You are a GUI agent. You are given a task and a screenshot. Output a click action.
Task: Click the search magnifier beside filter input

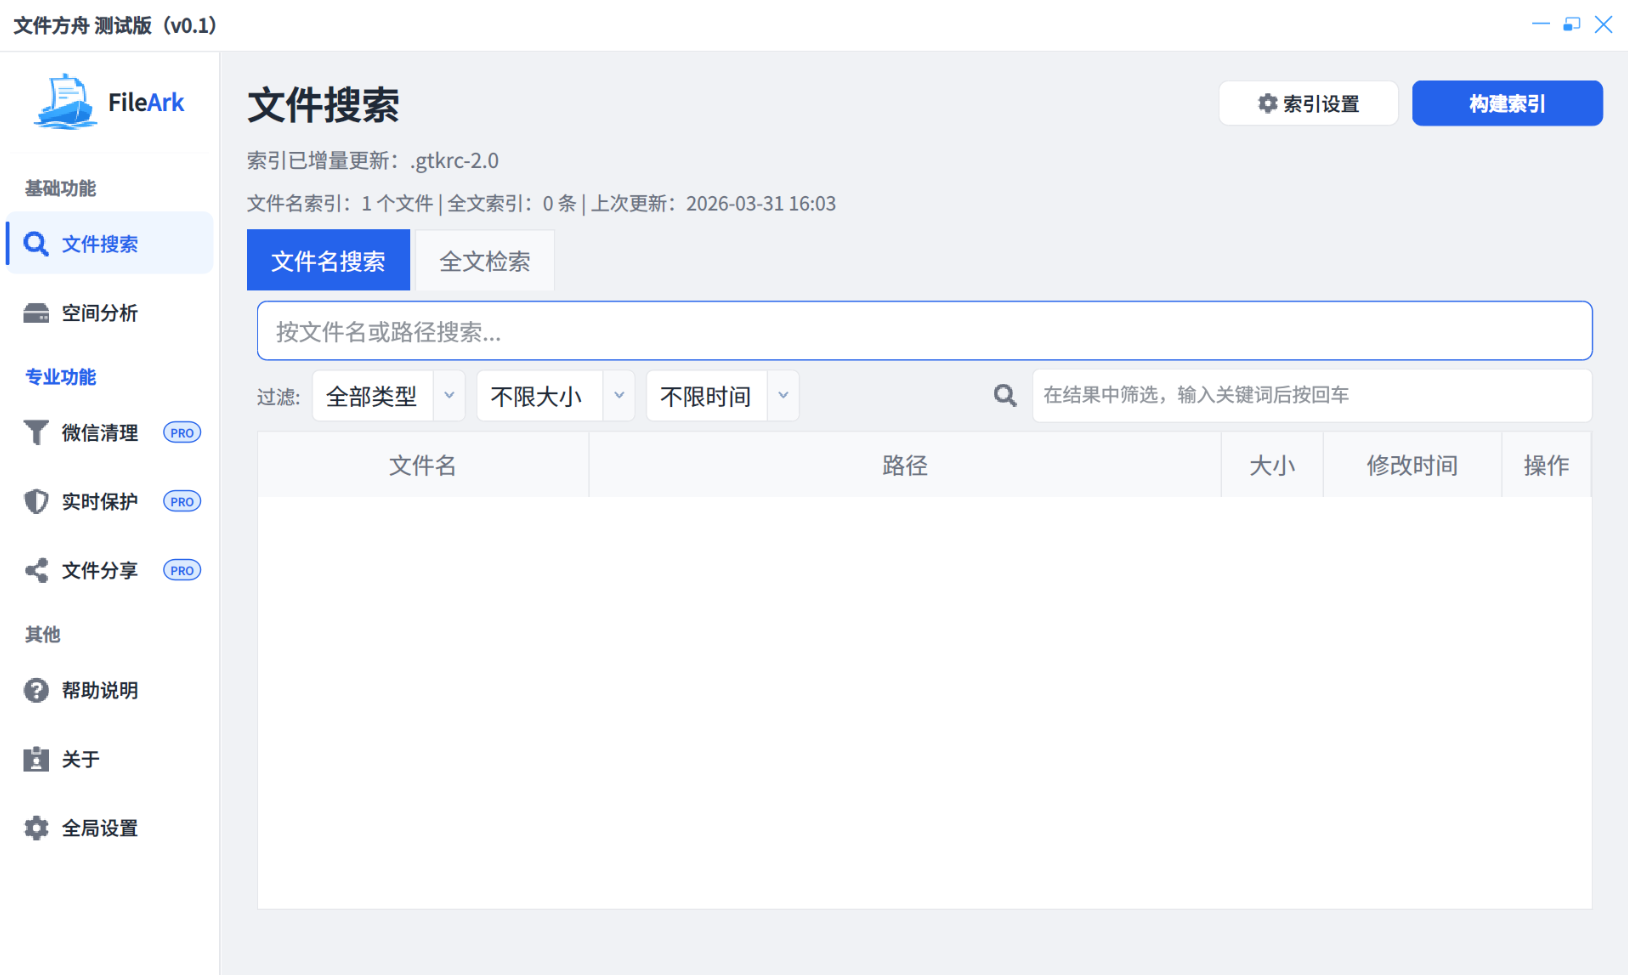click(x=1005, y=395)
